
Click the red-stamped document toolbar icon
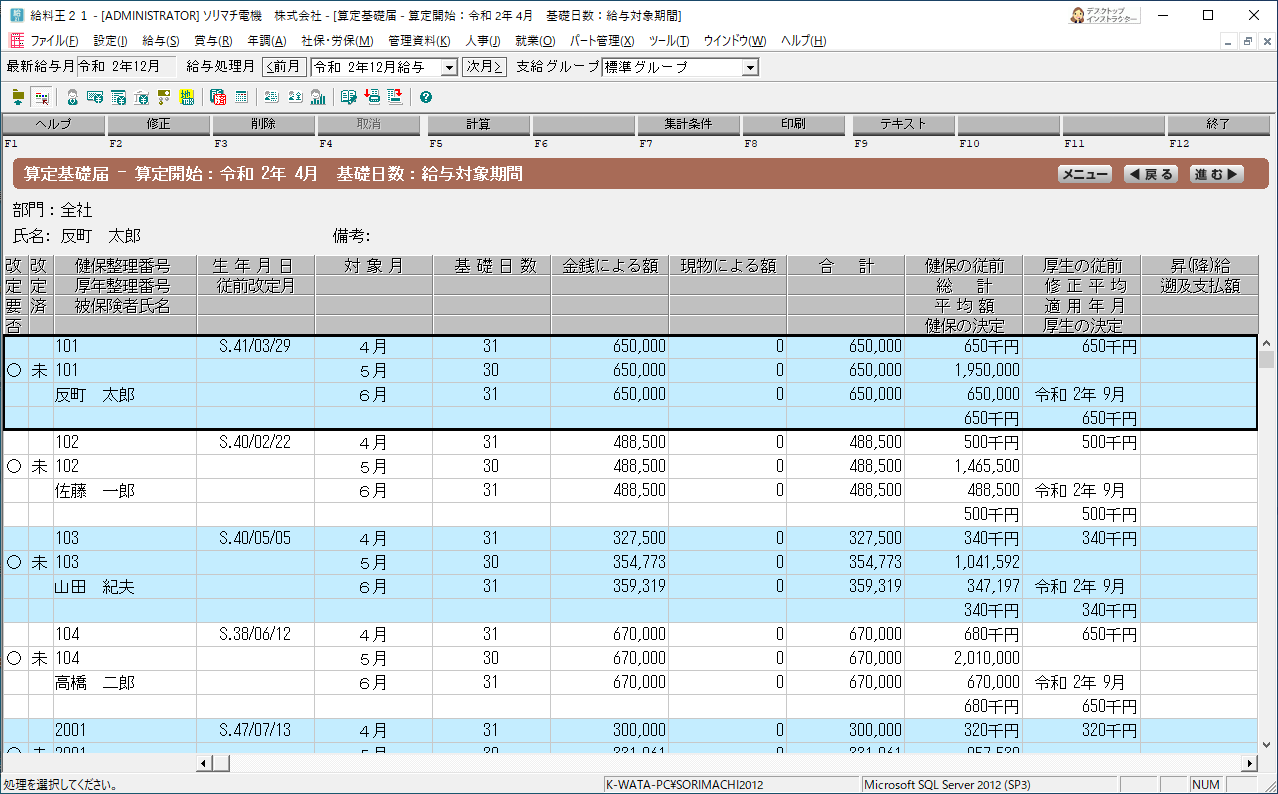[x=218, y=97]
